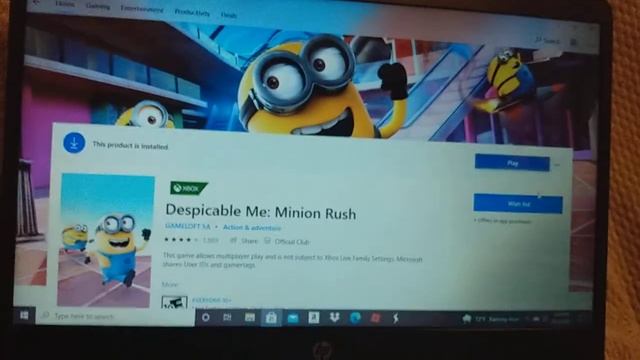Click the blue download status icon
The image size is (640, 360).
(x=74, y=143)
